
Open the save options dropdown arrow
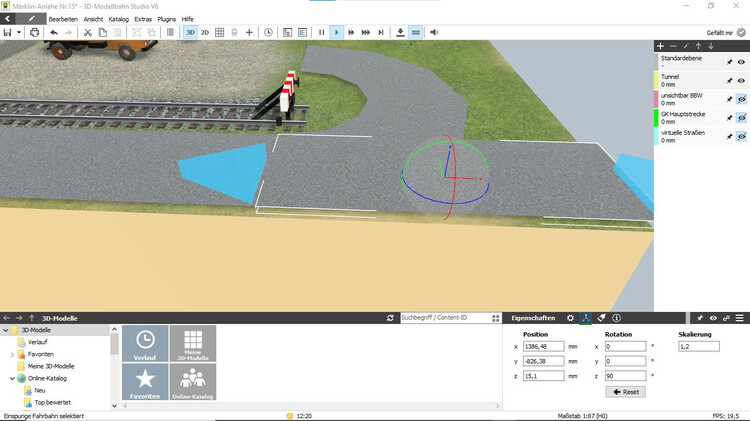[x=19, y=33]
